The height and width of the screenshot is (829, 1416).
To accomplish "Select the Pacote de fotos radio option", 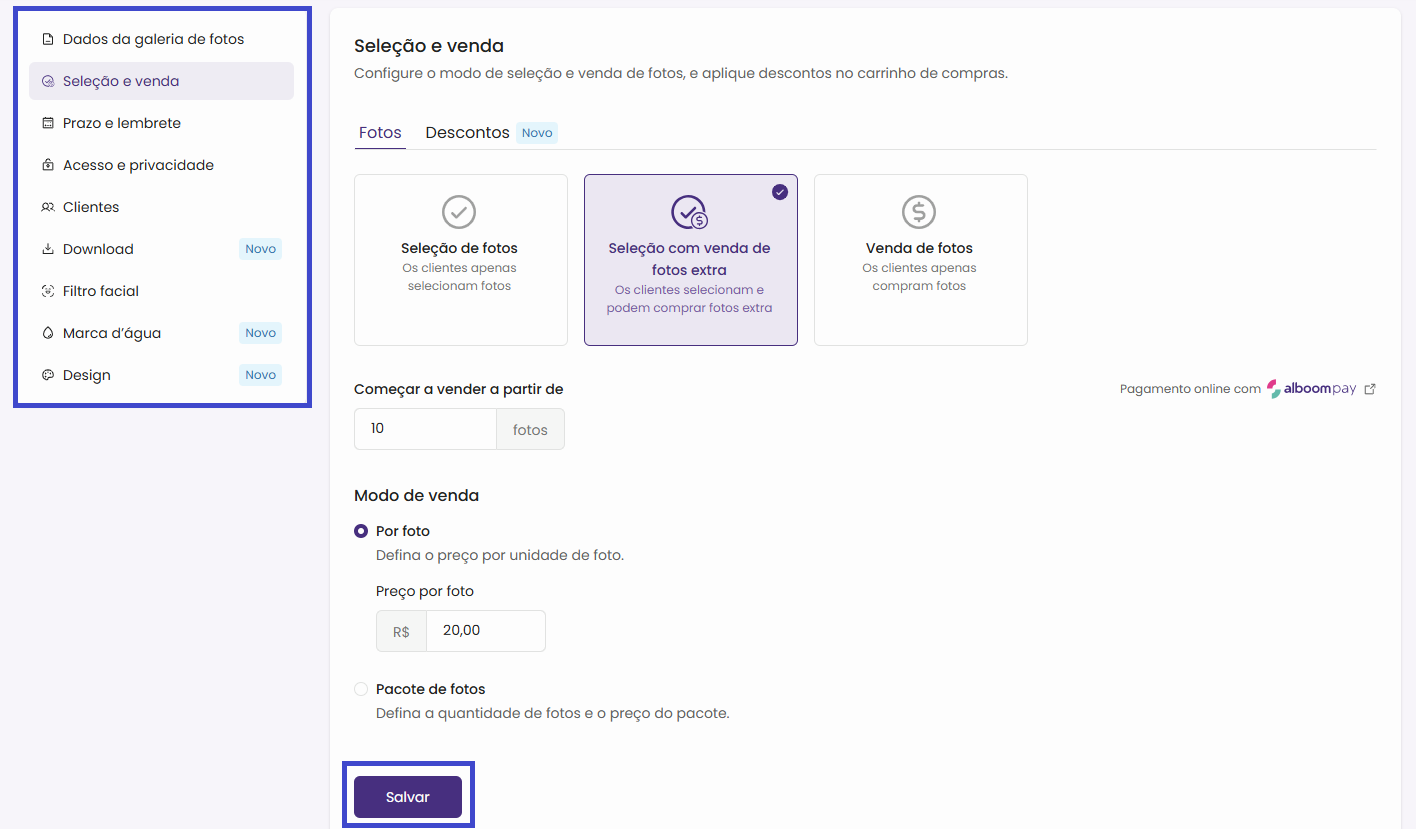I will tap(361, 689).
